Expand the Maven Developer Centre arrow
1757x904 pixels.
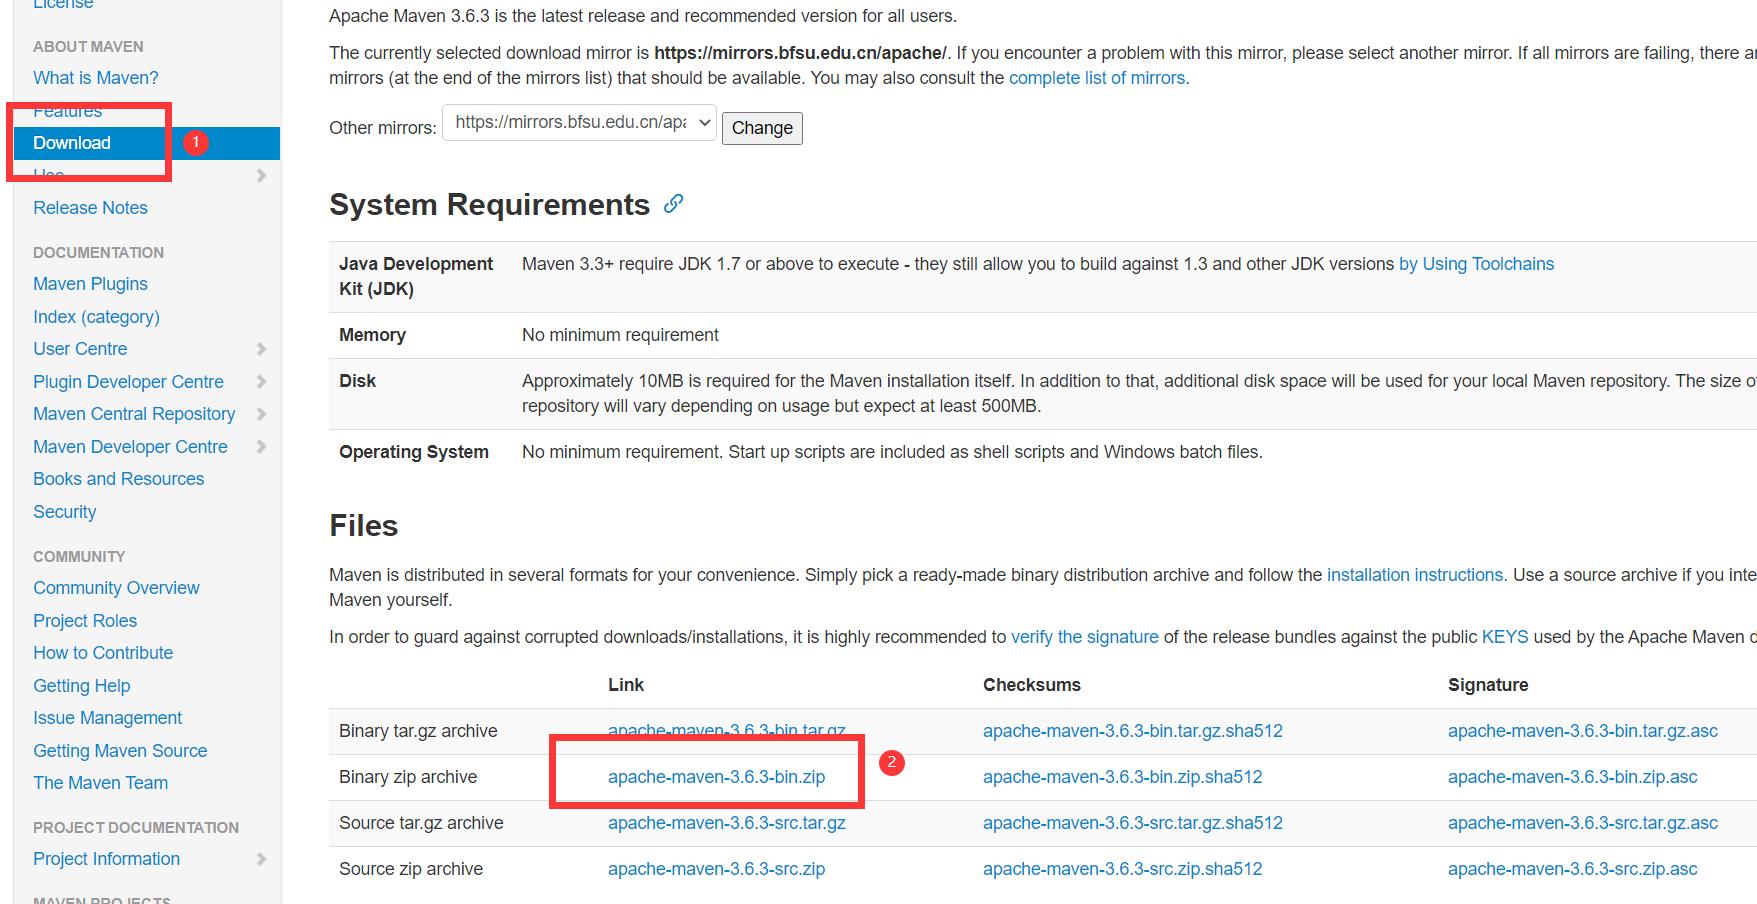pos(261,447)
